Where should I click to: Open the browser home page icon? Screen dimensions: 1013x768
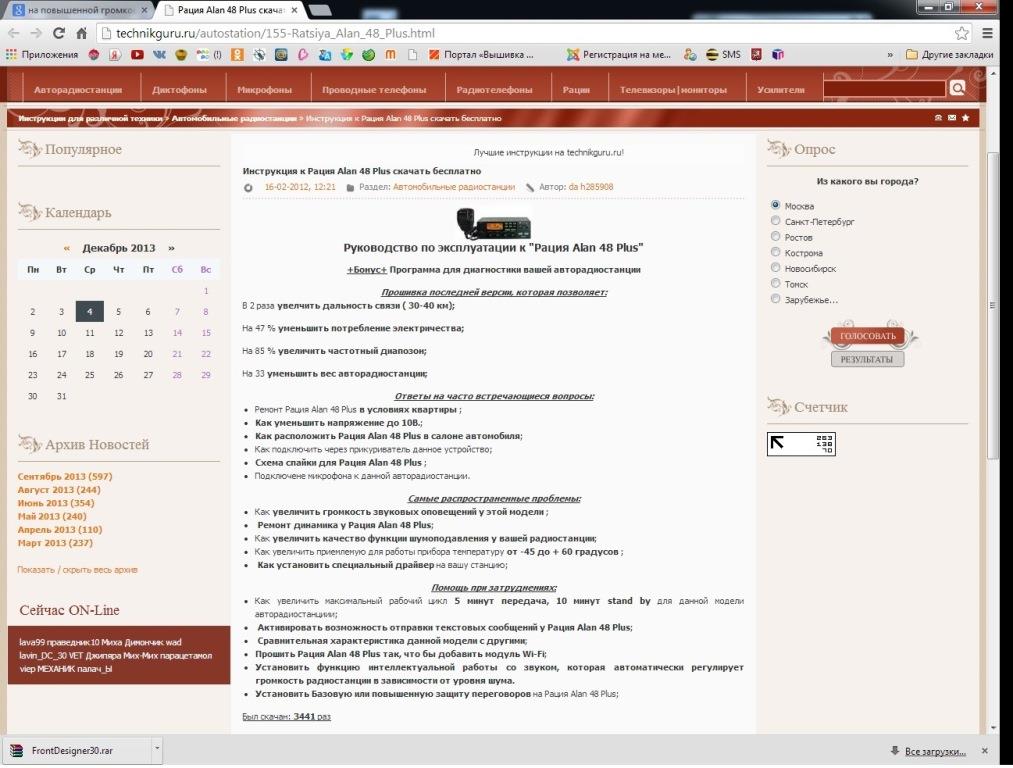81,33
